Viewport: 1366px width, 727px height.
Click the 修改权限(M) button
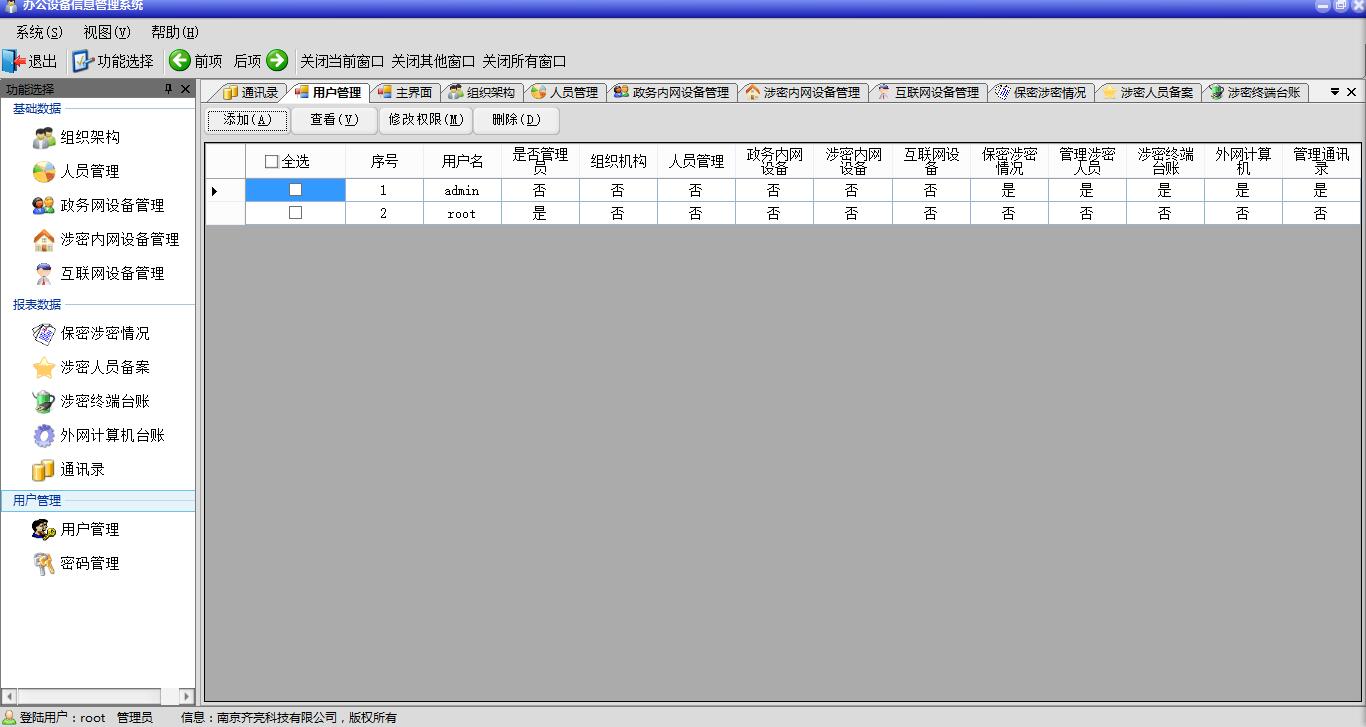click(x=425, y=120)
